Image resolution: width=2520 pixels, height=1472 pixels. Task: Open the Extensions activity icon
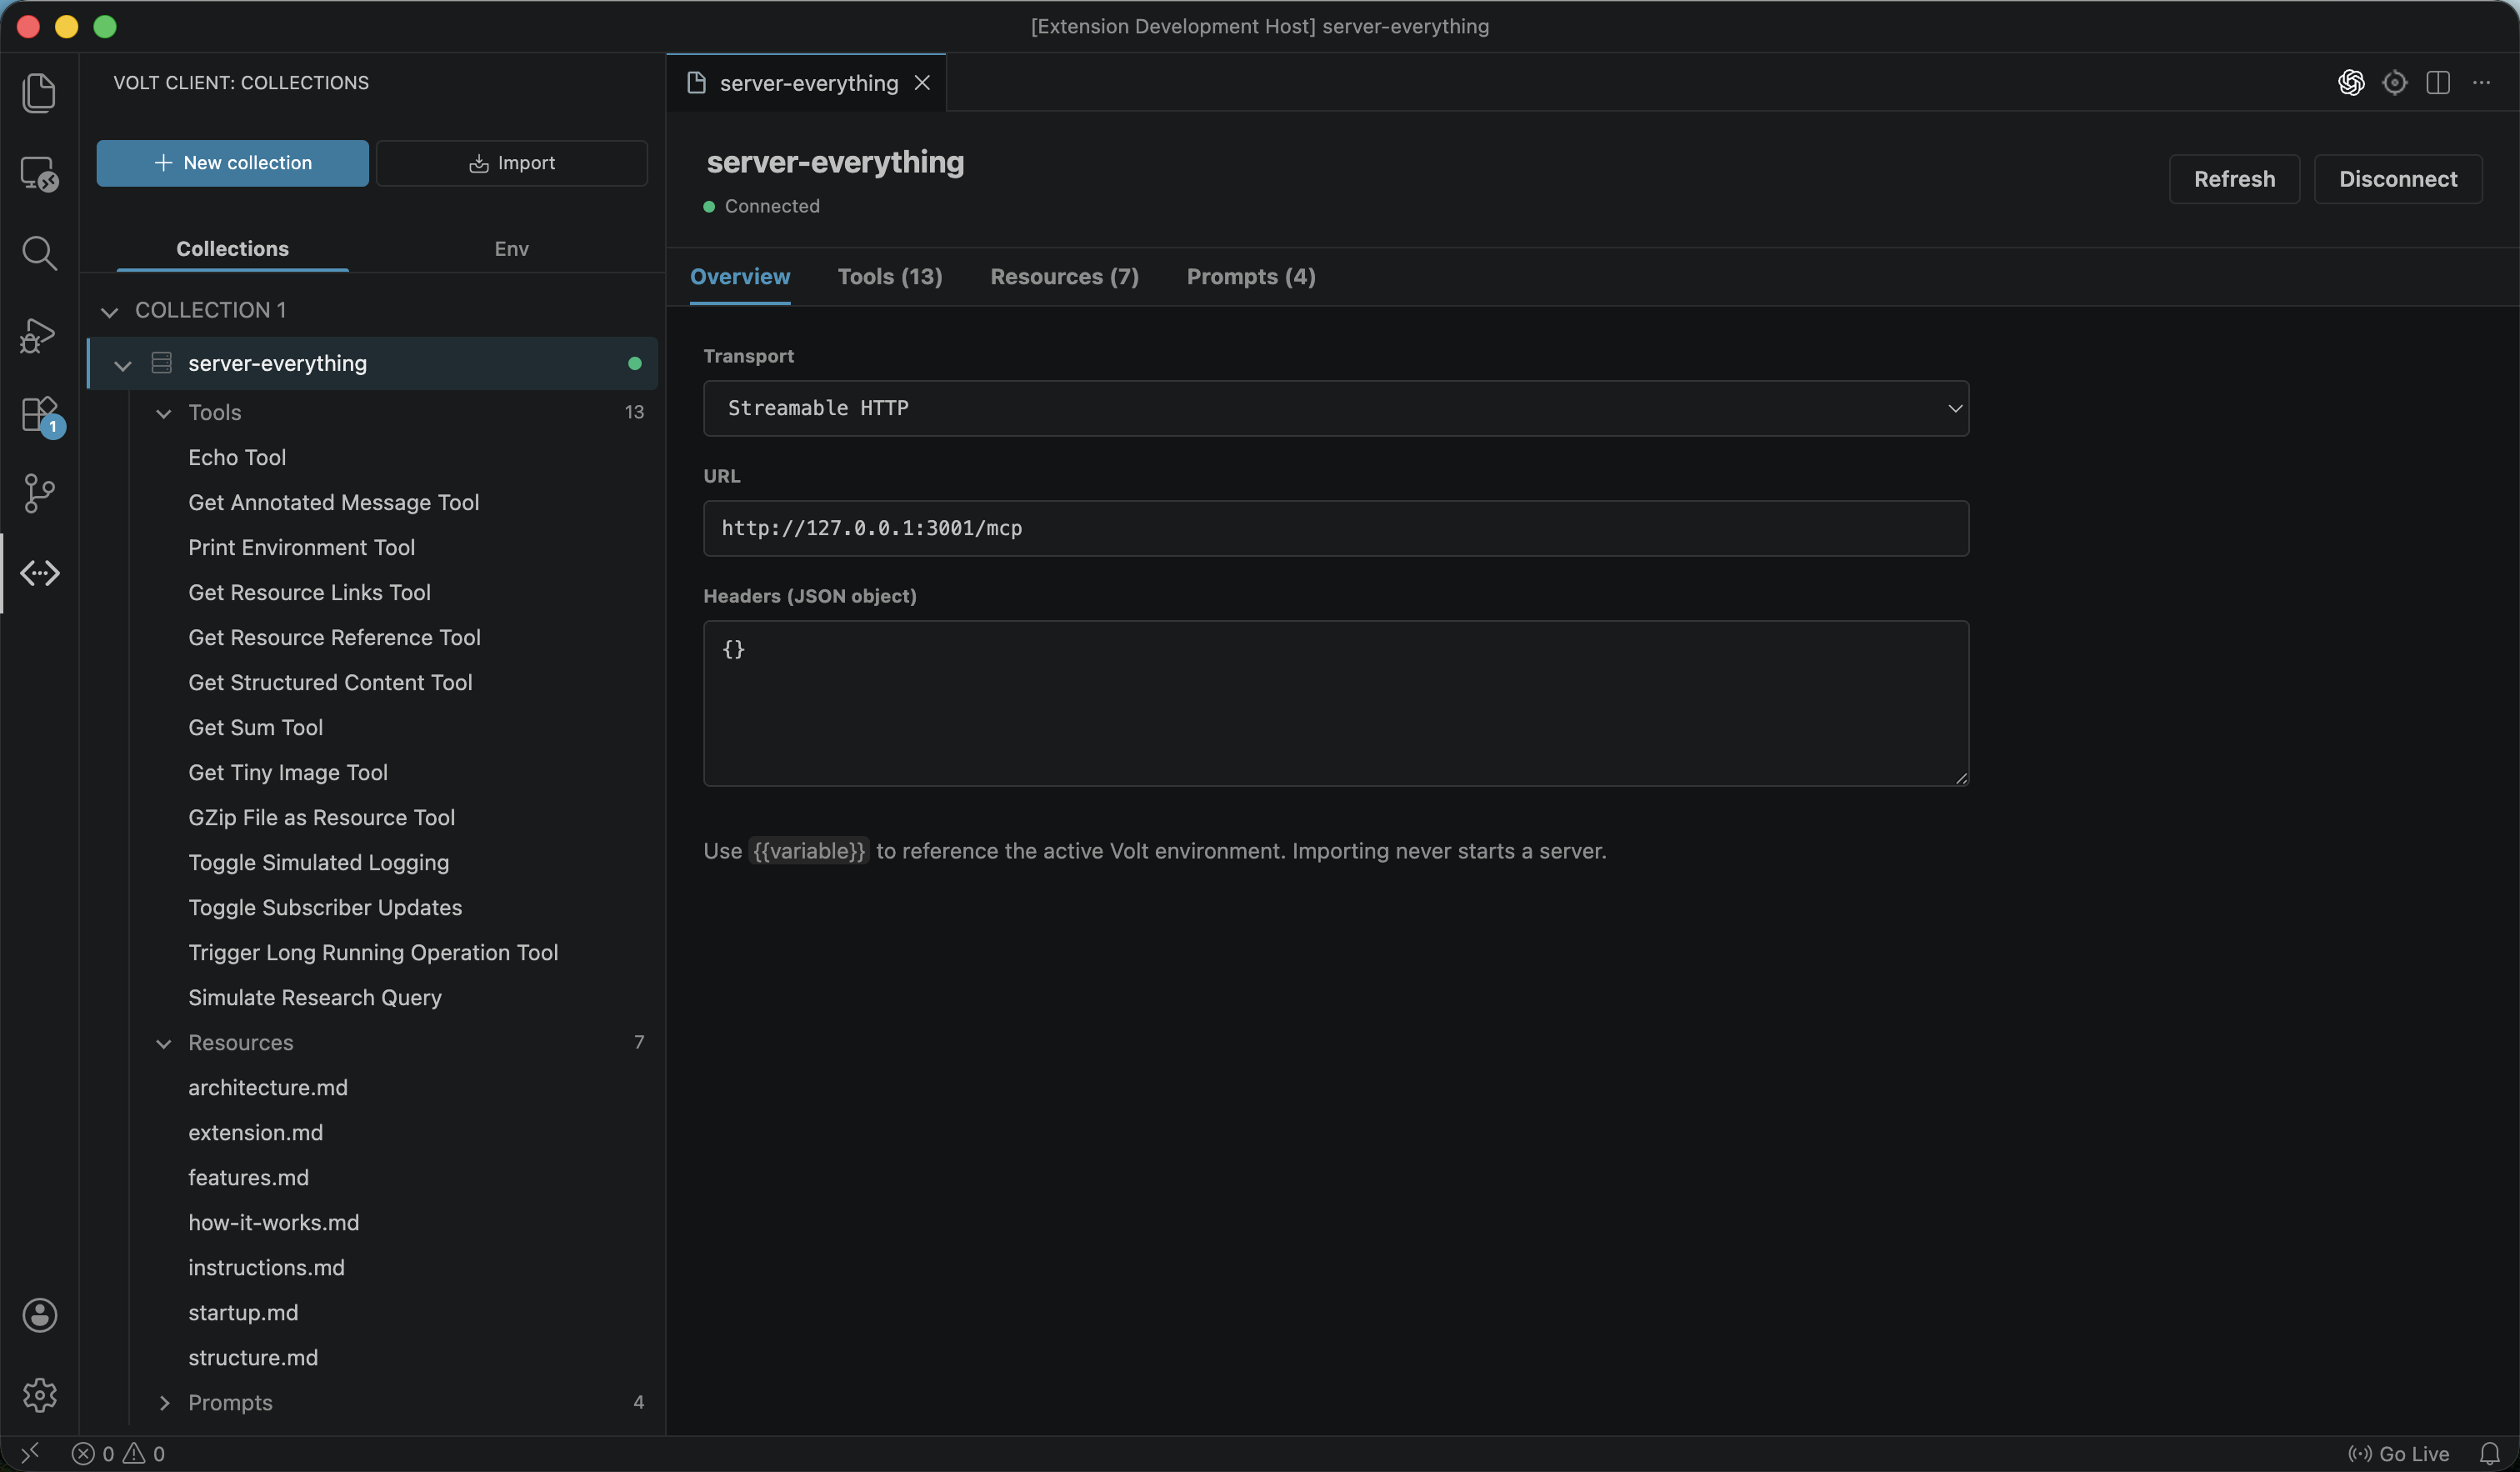pyautogui.click(x=40, y=414)
